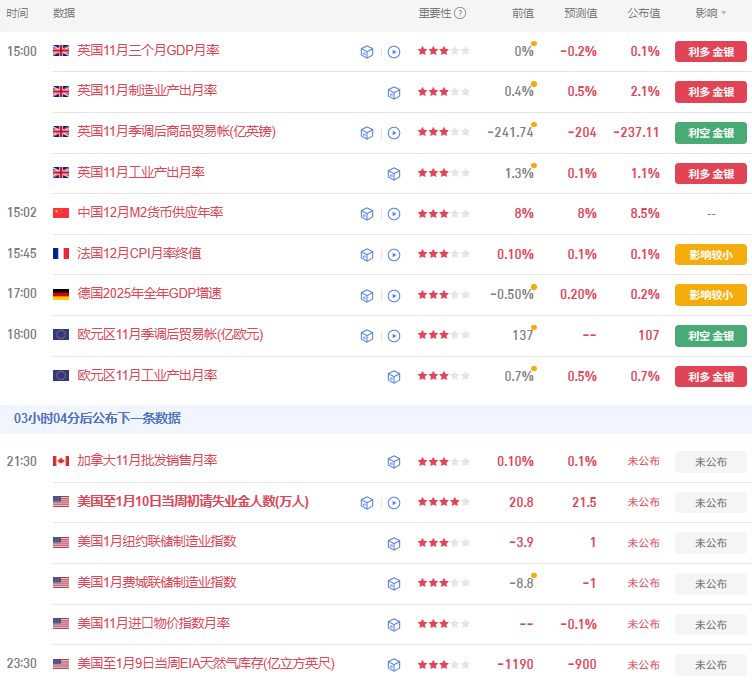The width and height of the screenshot is (752, 685).
Task: Open the 美国至1月10日当周初请失业金人数 link
Action: 192,502
